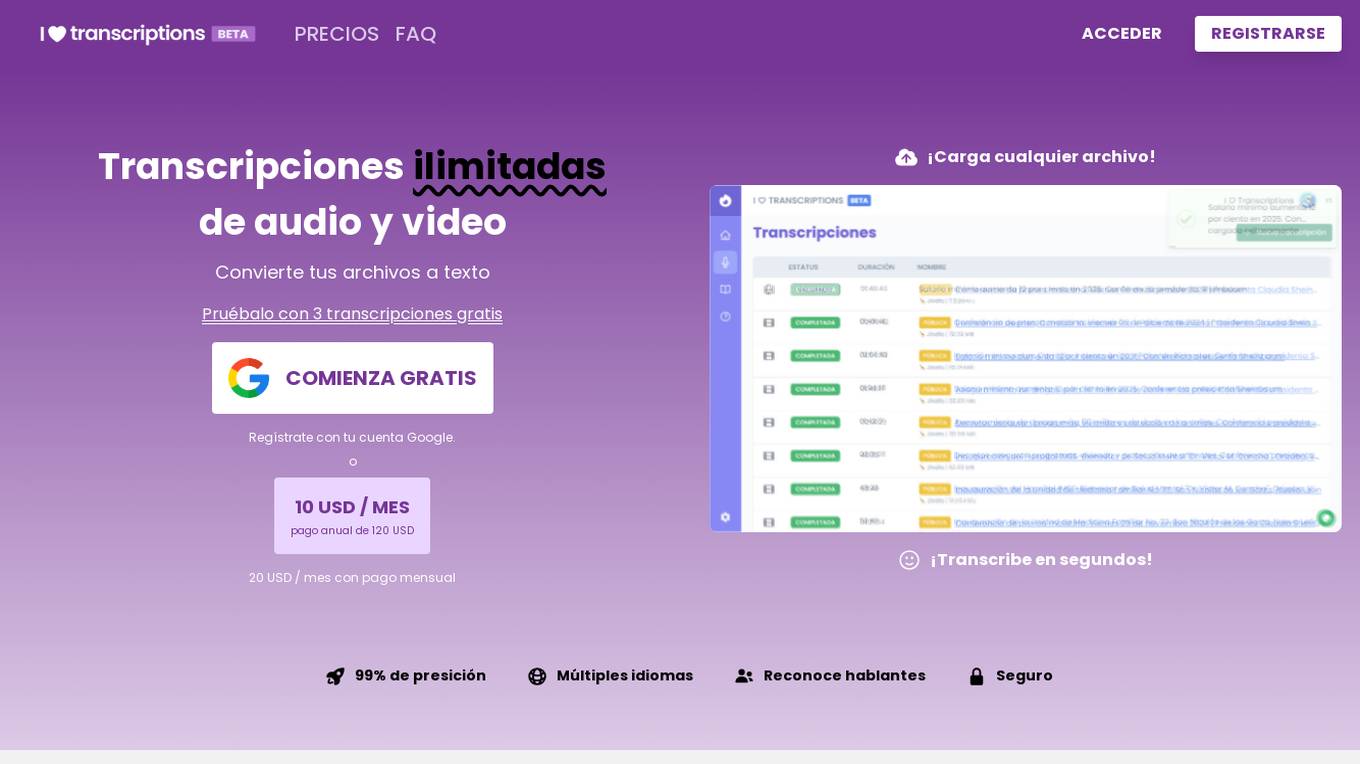Click the '¡Transcribe en segundos!' text
The image size is (1360, 764).
tap(1041, 560)
